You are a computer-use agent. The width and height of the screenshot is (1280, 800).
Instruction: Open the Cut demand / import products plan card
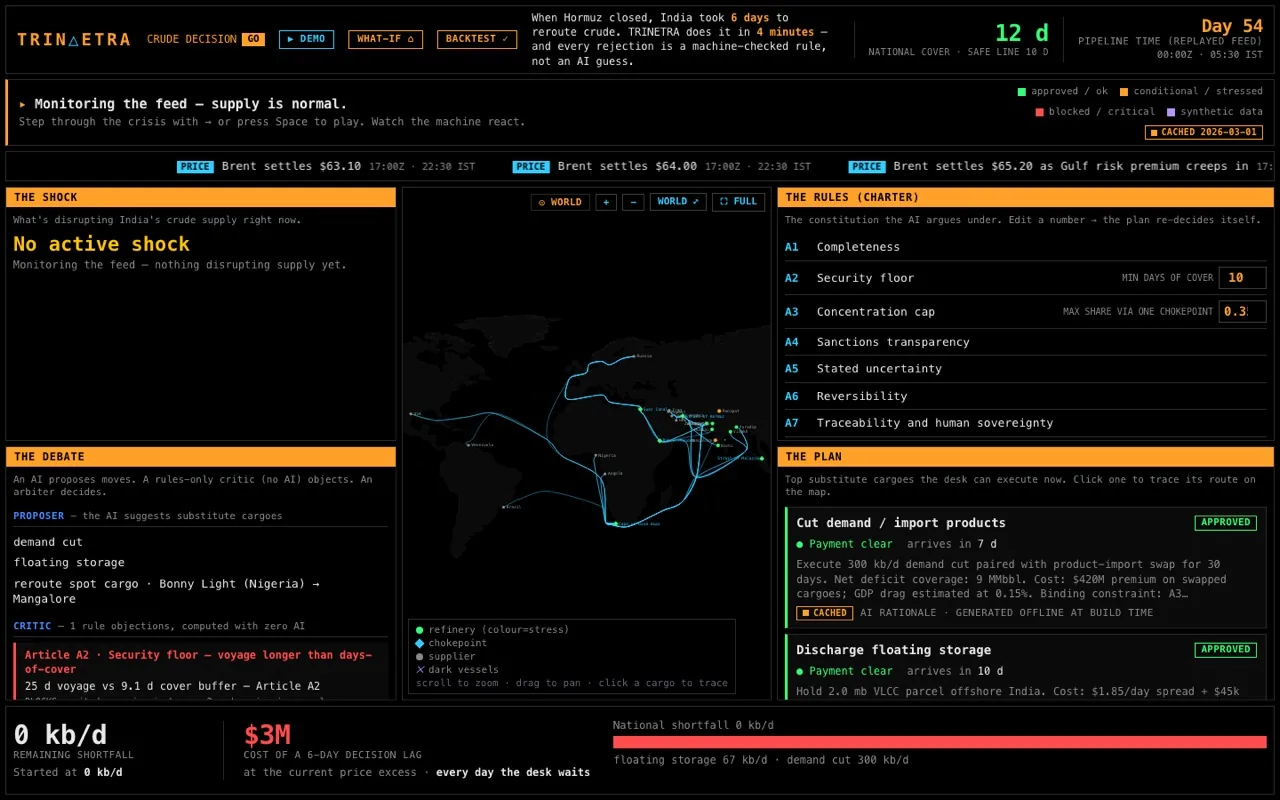tap(1026, 567)
